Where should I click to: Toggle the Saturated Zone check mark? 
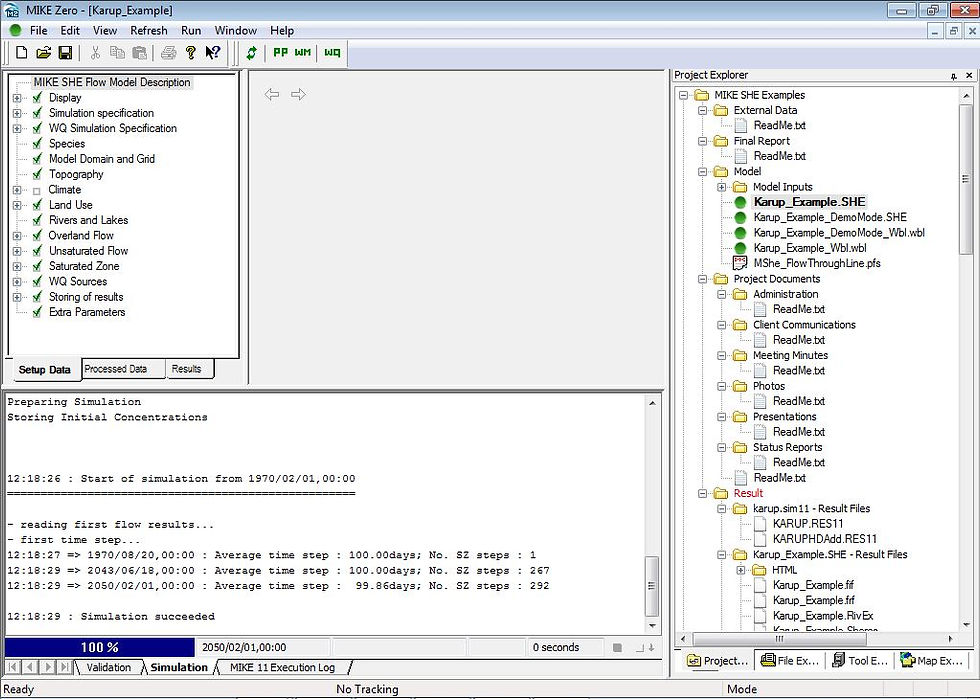[38, 266]
